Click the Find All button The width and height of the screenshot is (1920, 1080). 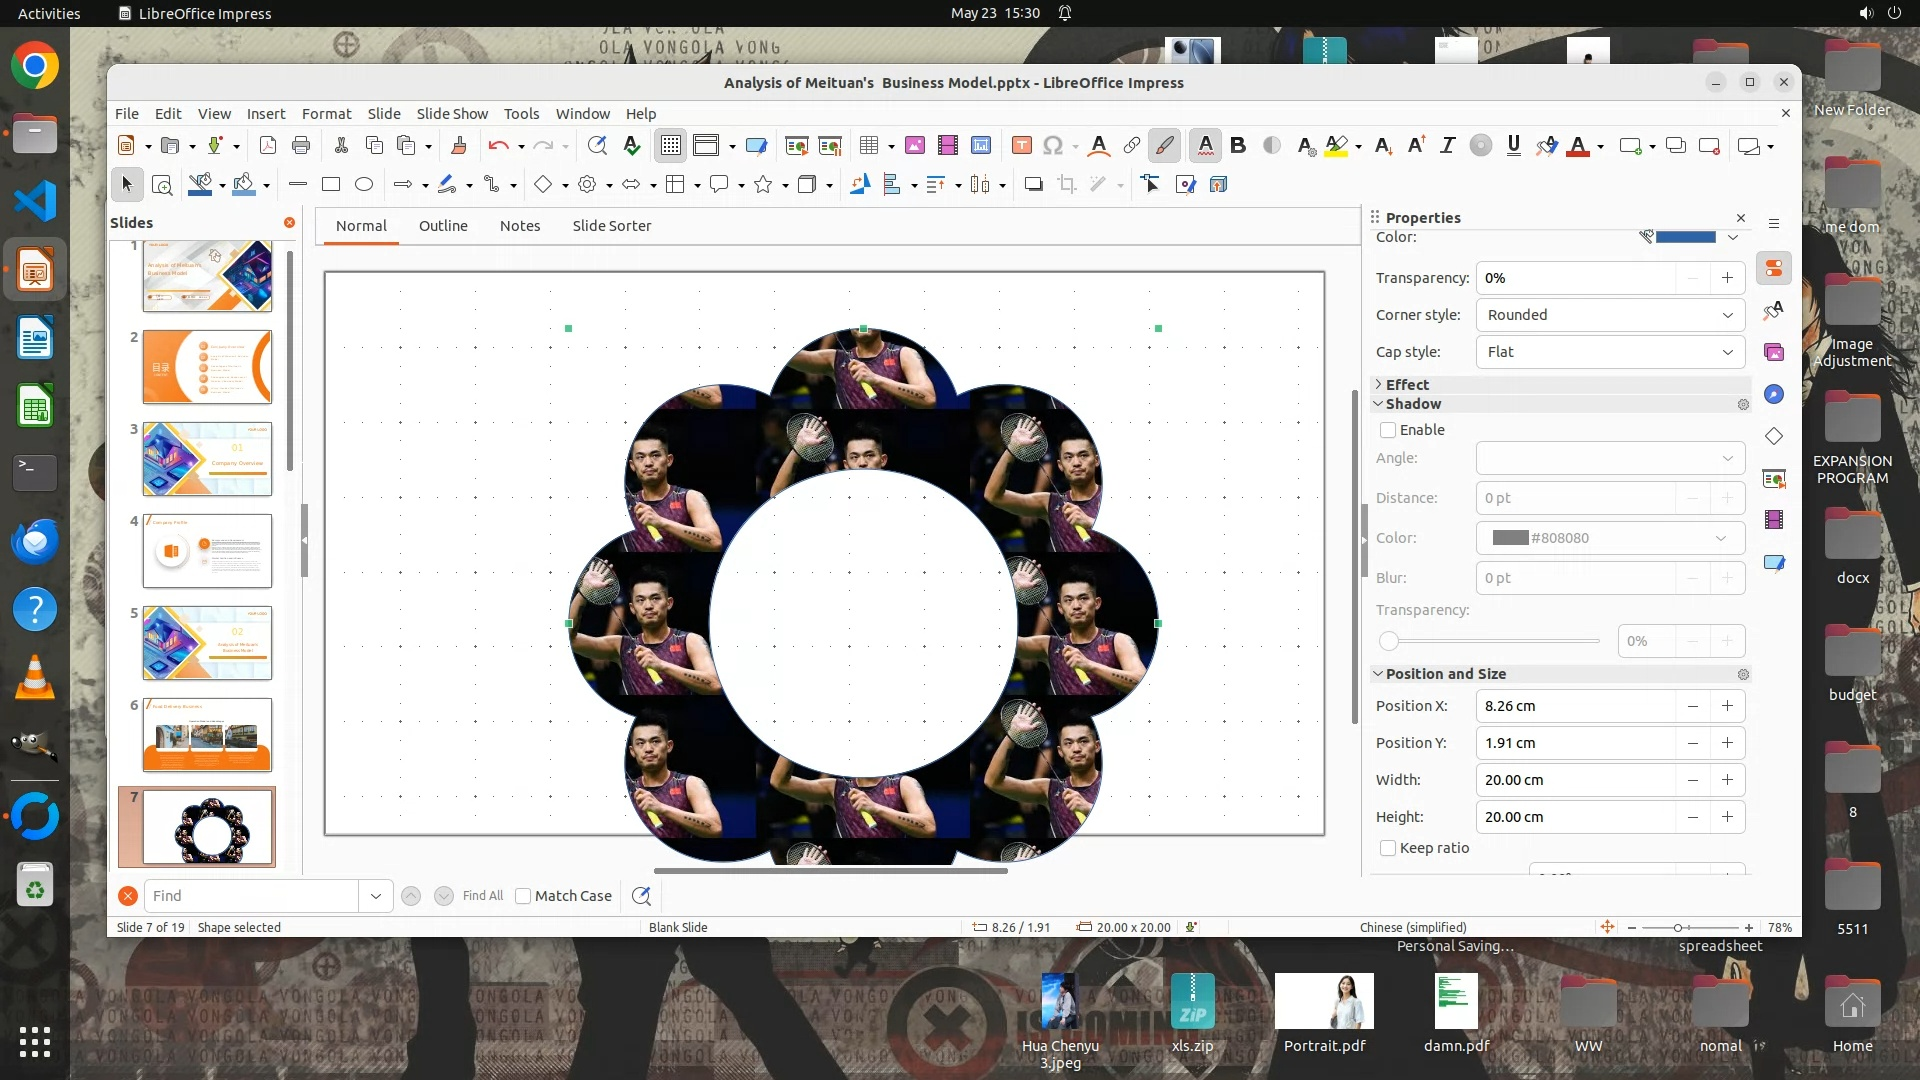(482, 896)
